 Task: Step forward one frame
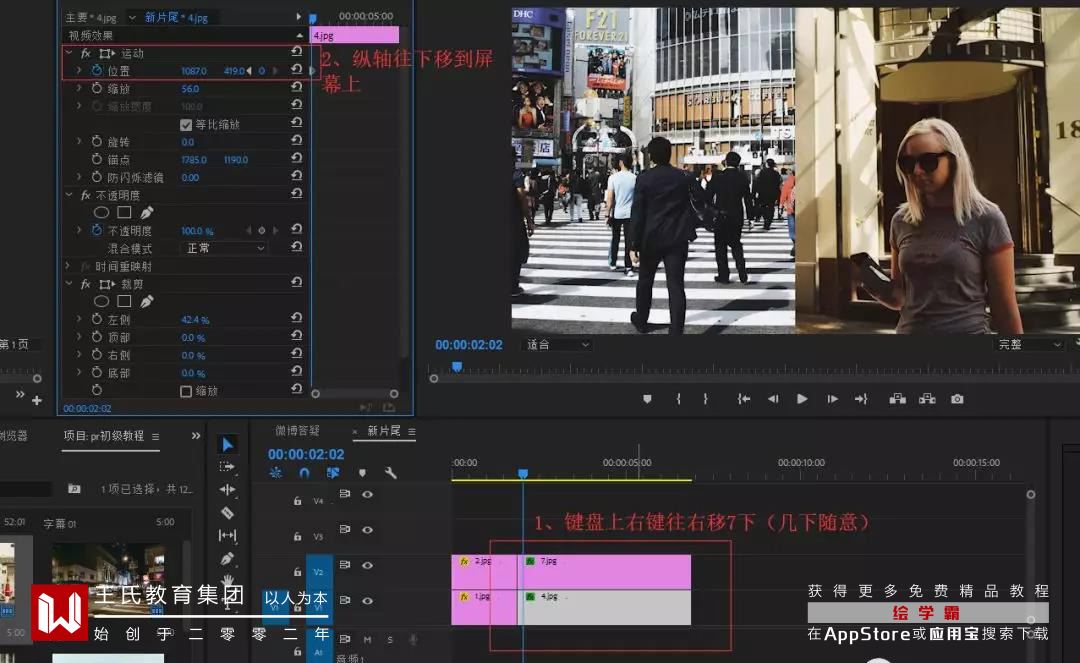point(832,399)
